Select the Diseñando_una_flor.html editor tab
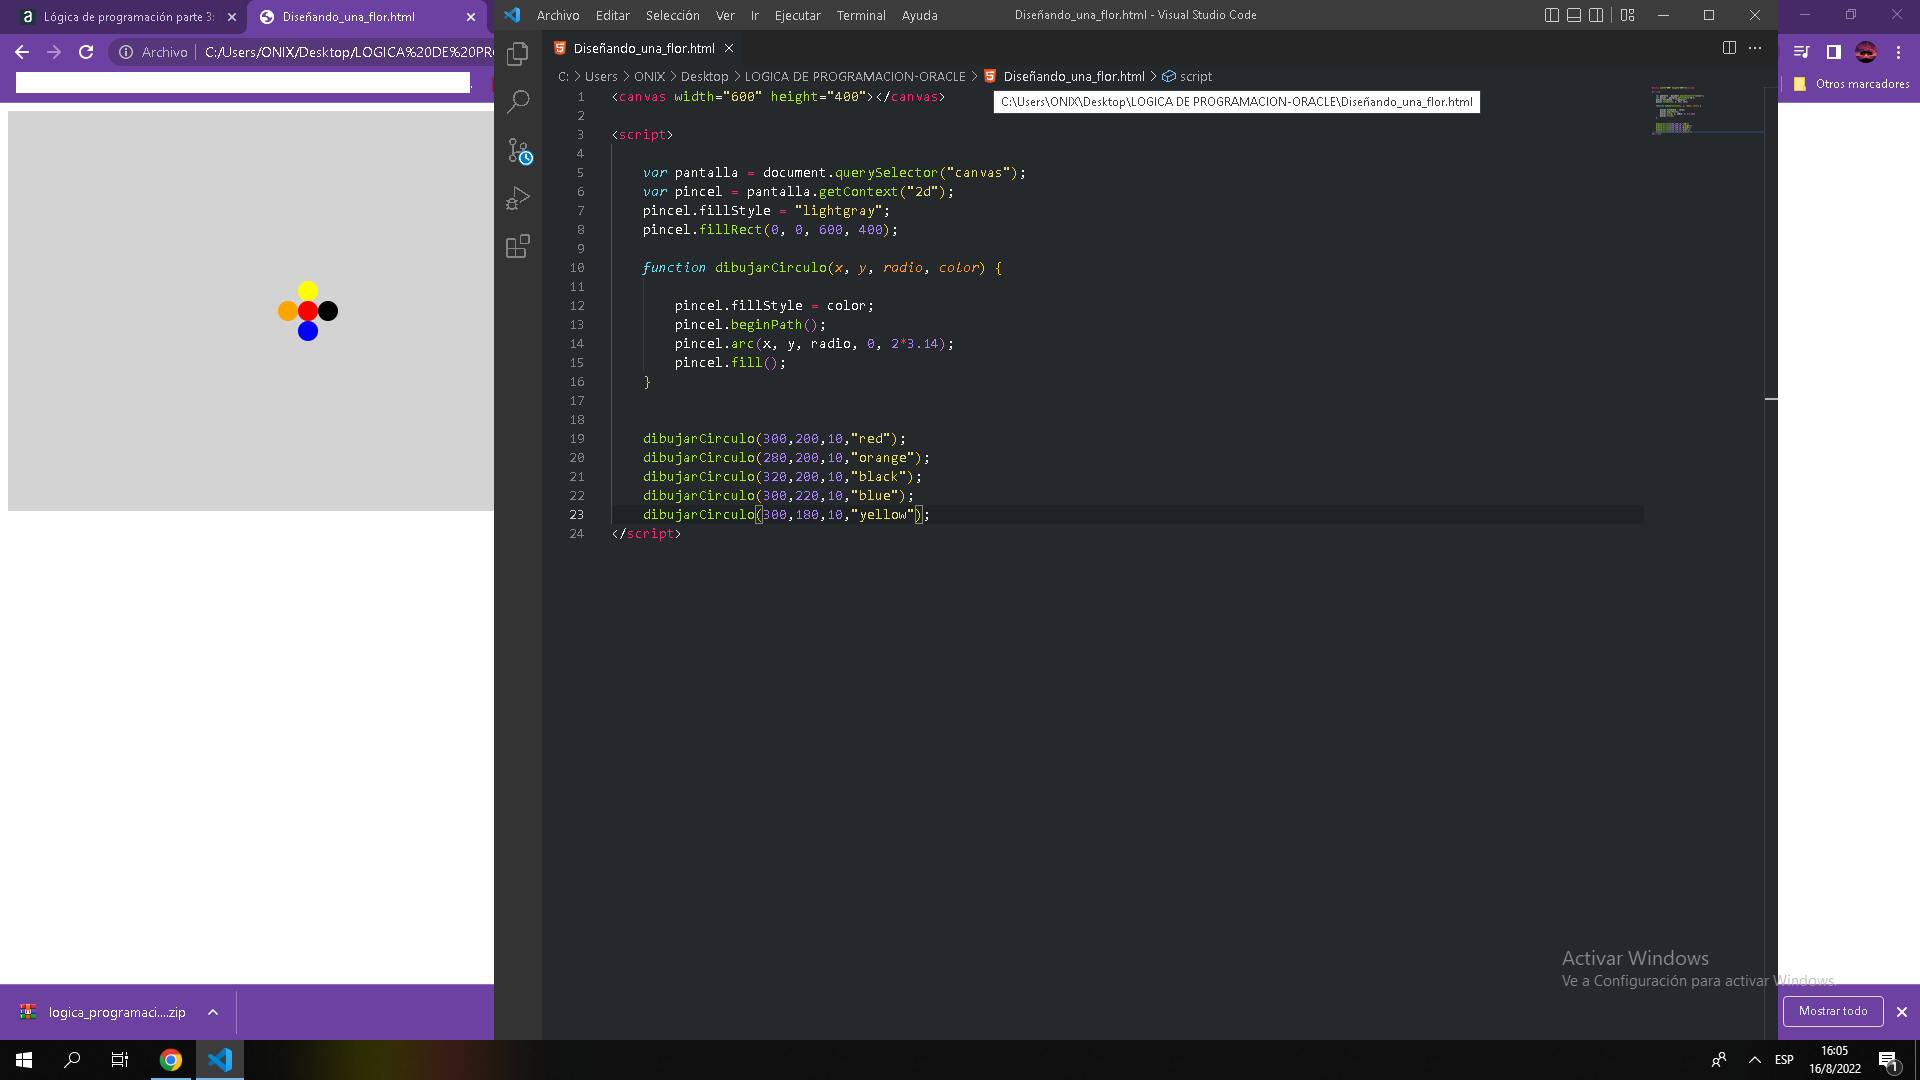1920x1080 pixels. pos(644,48)
